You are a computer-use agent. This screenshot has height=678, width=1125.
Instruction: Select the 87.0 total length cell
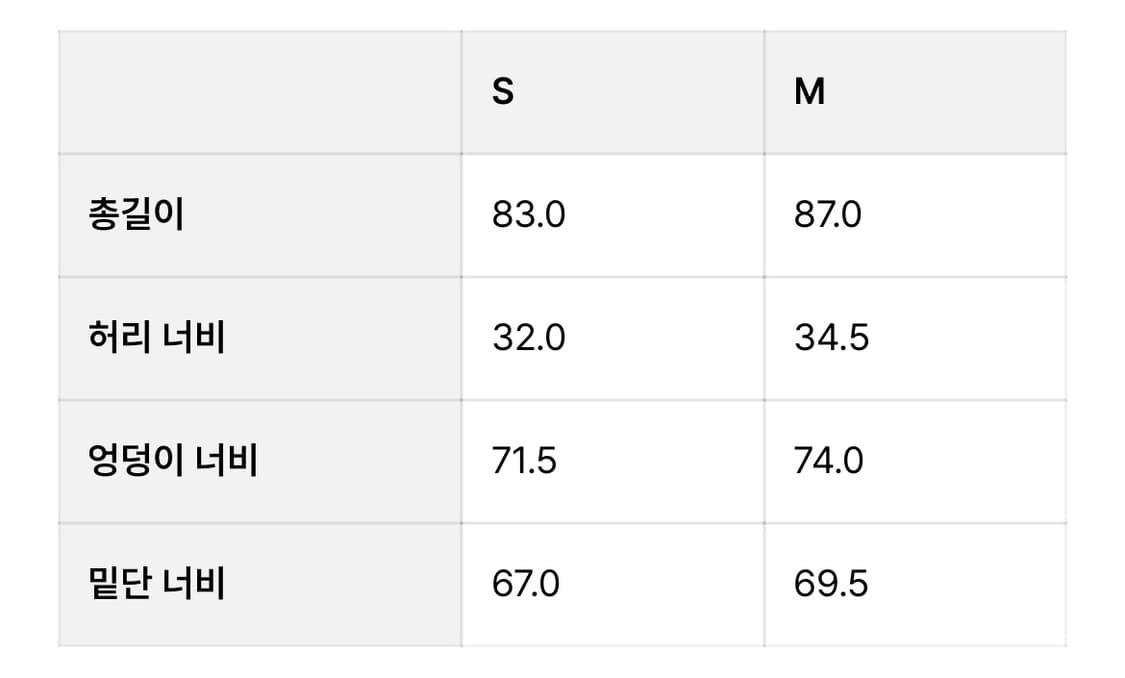(915, 215)
